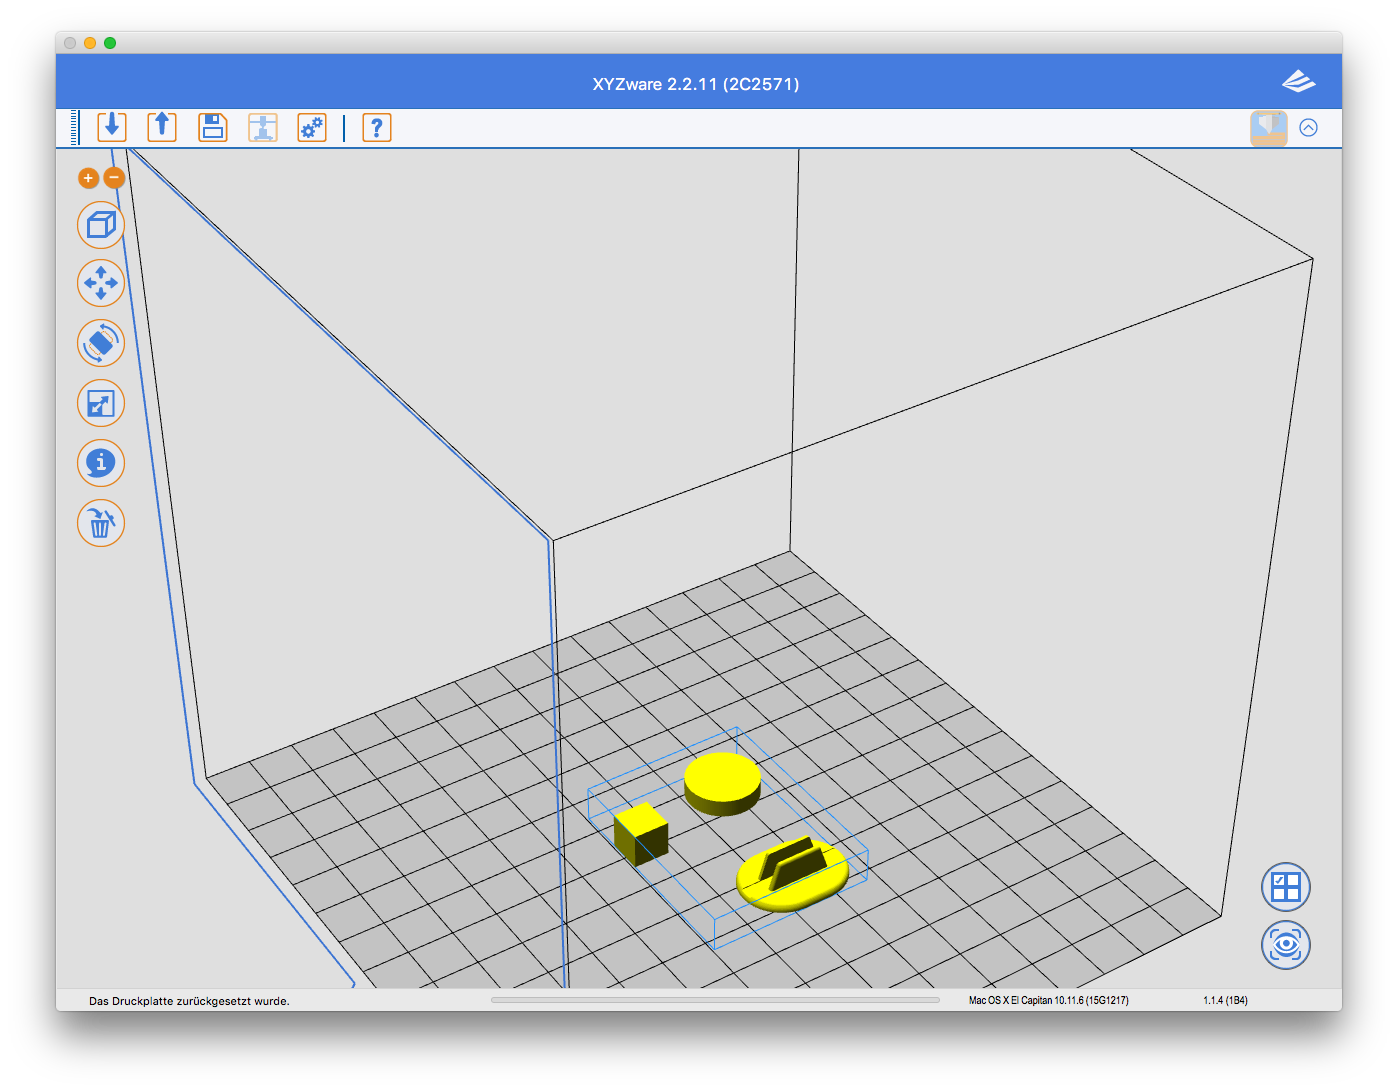
Task: Select the Move arrows tool
Action: [x=101, y=283]
